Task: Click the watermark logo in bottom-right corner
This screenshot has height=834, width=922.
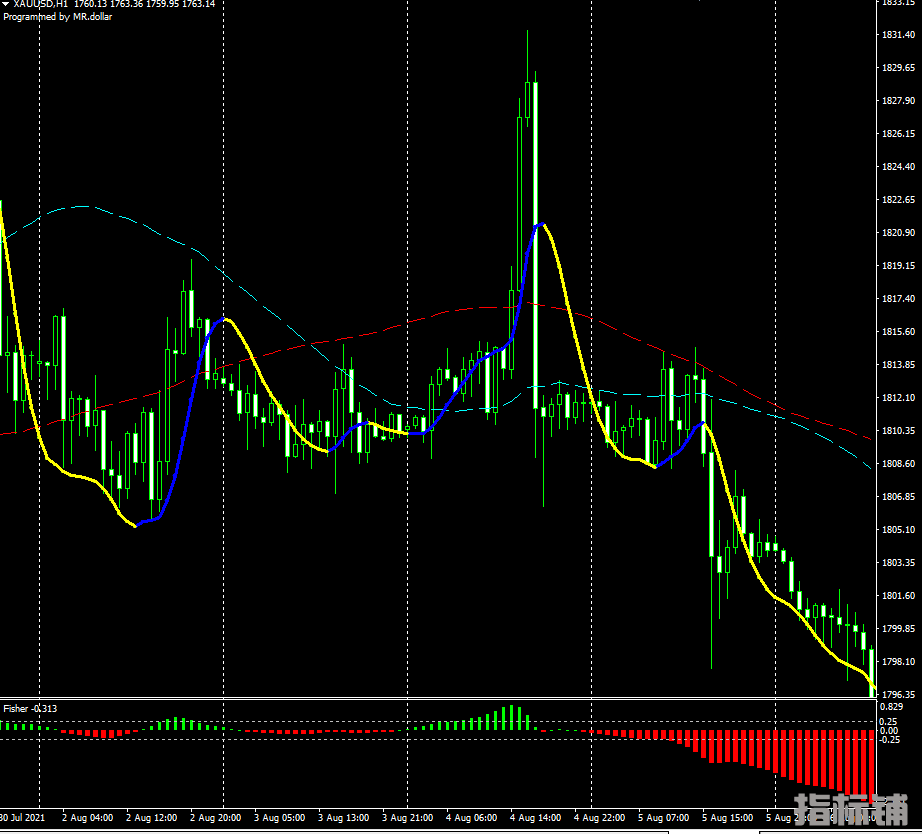Action: click(x=851, y=811)
